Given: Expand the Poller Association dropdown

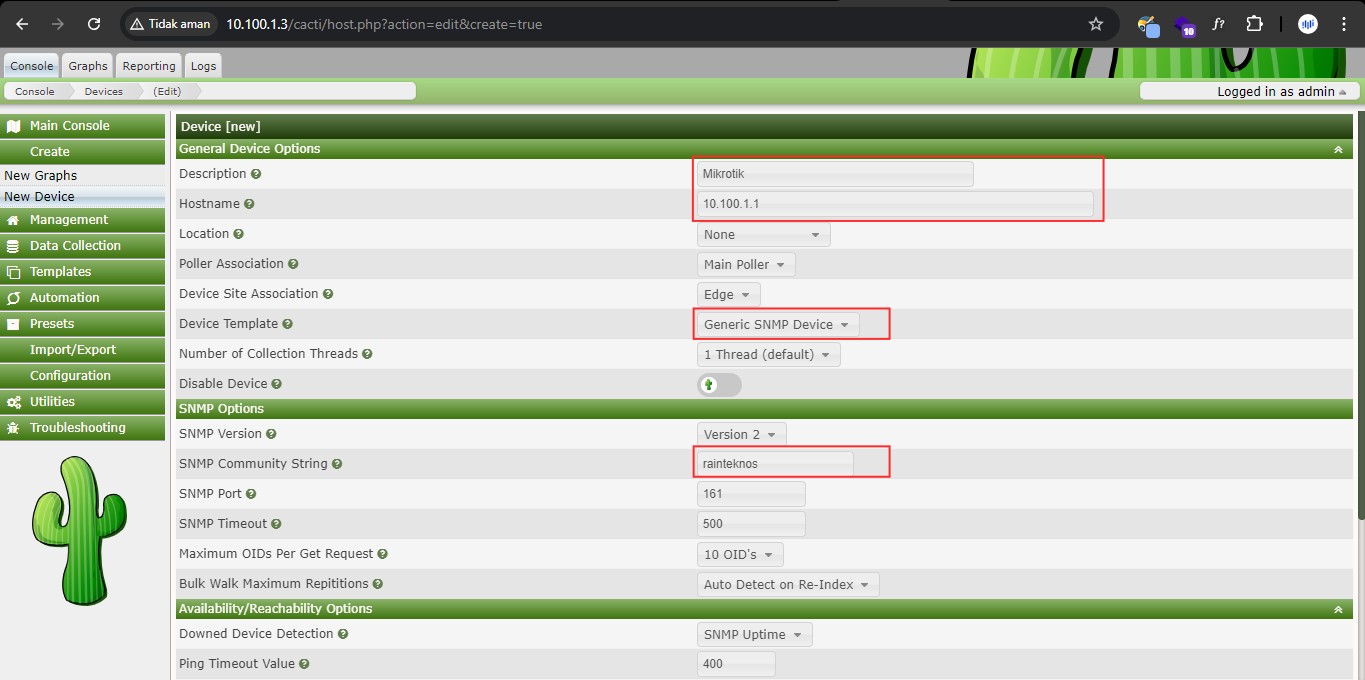Looking at the screenshot, I should click(745, 264).
